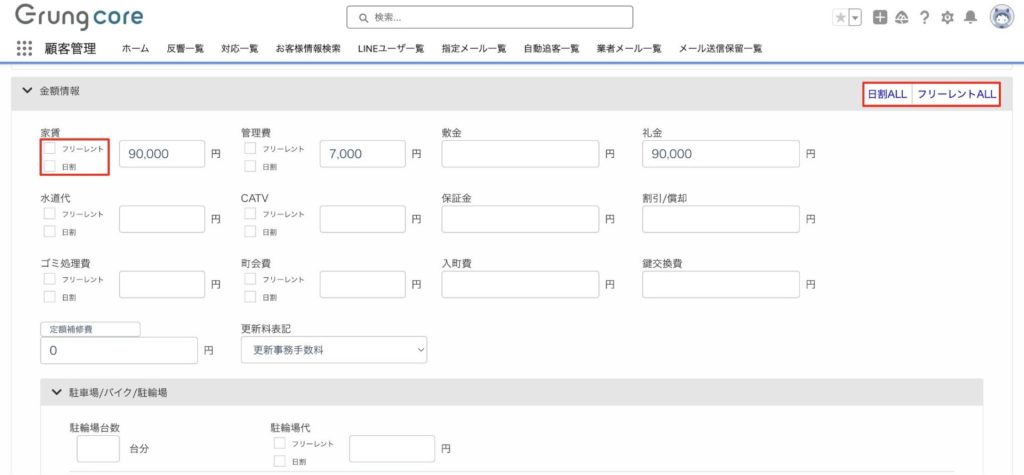1024x475 pixels.
Task: Toggle フリーレント checkbox under 水道代
Action: pos(49,213)
